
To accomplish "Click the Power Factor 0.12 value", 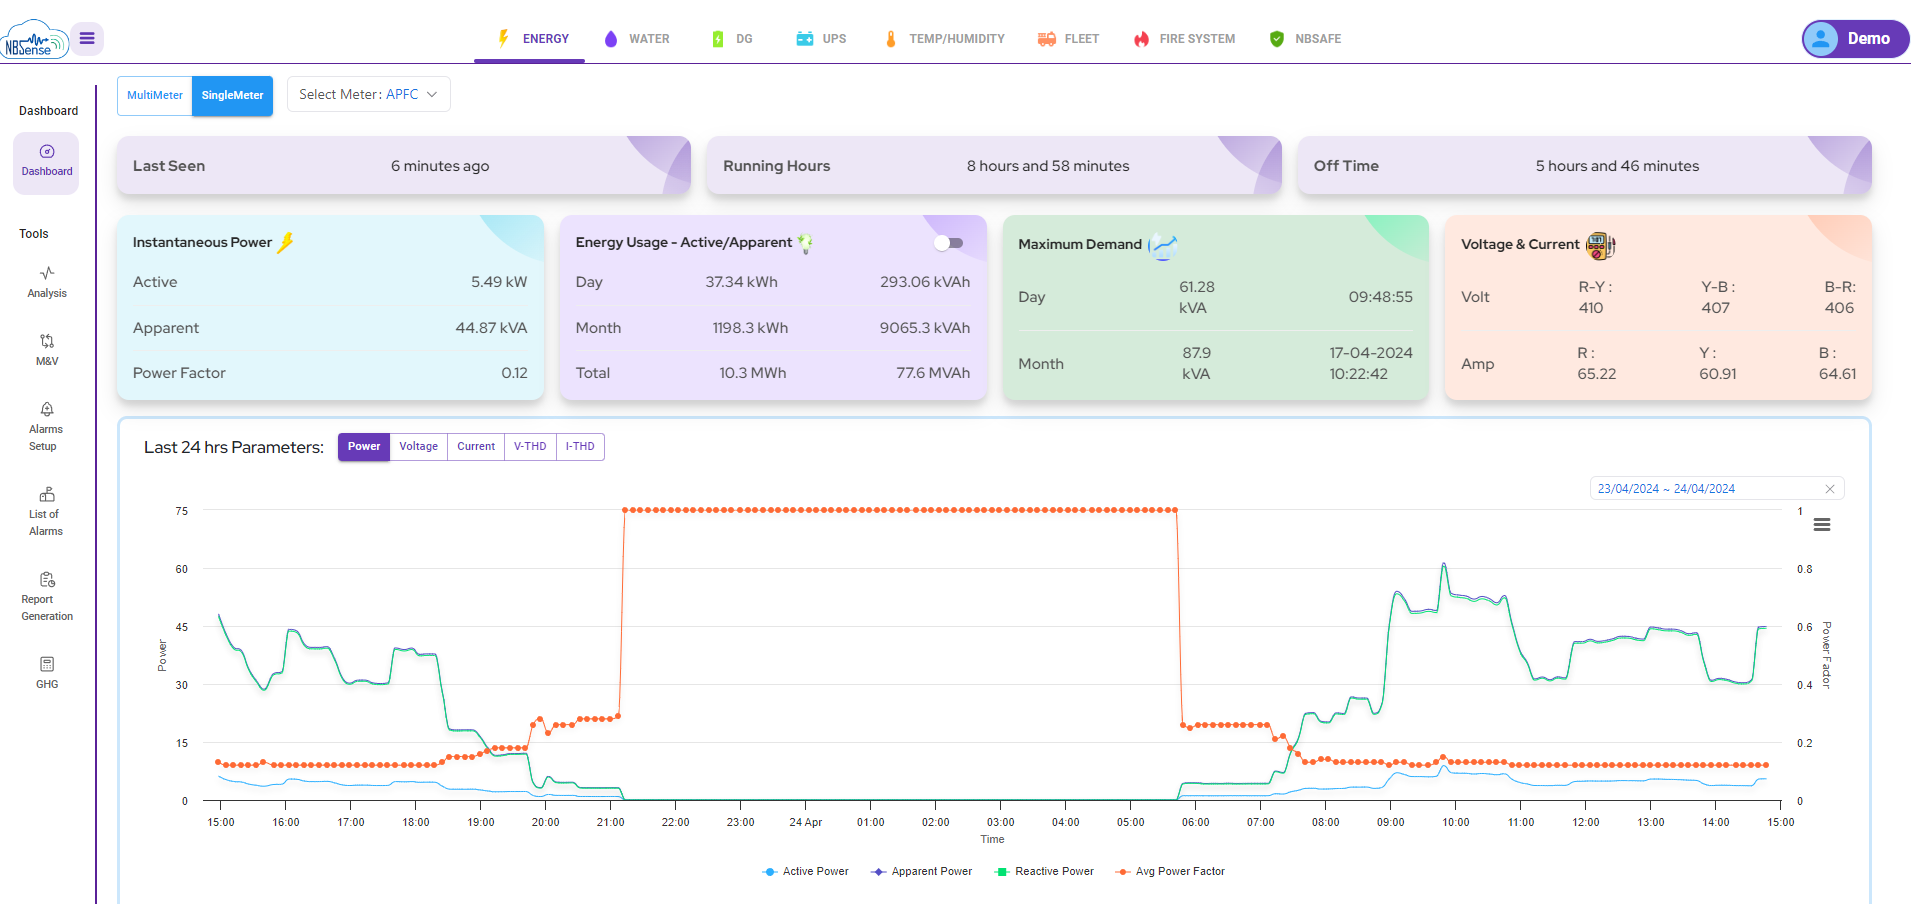I will [x=514, y=373].
